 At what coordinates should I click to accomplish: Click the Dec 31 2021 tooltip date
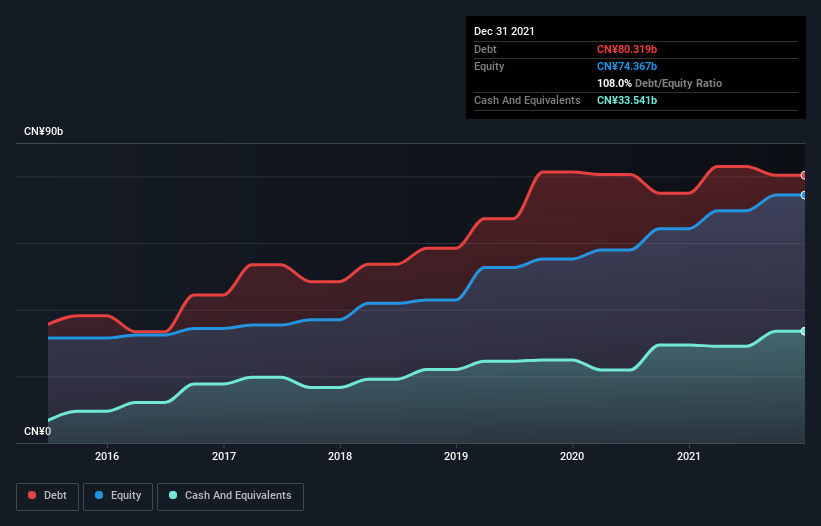(504, 31)
